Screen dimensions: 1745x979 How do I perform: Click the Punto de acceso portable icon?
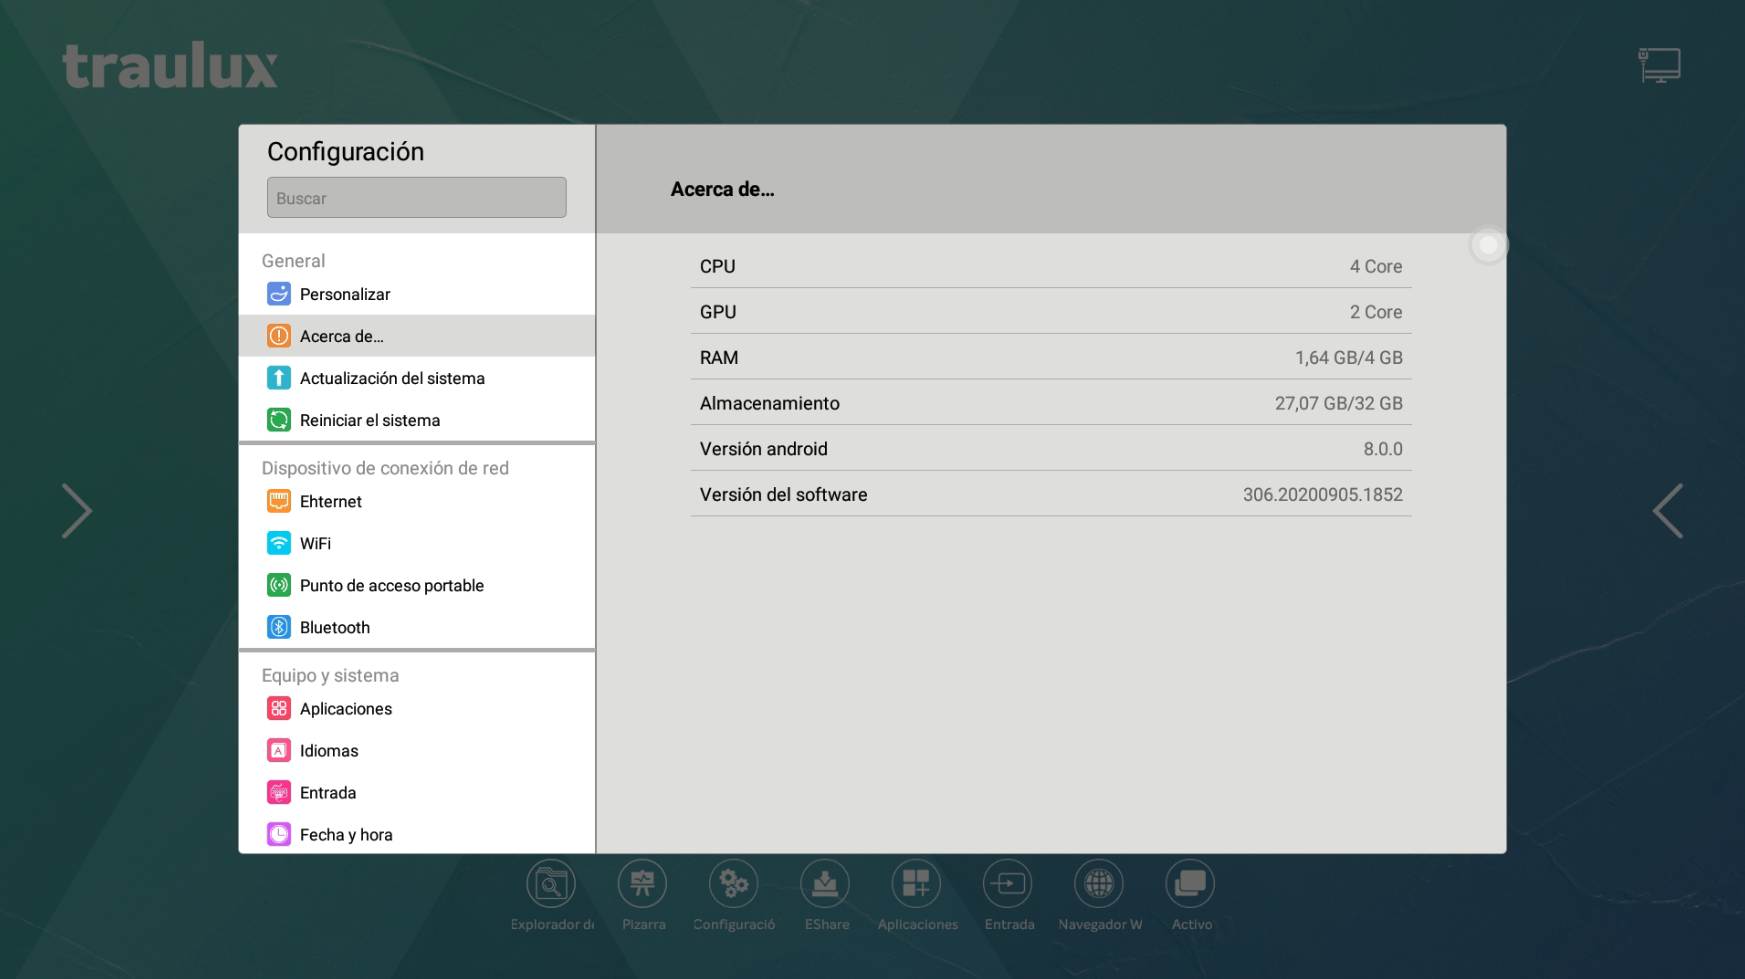(279, 585)
